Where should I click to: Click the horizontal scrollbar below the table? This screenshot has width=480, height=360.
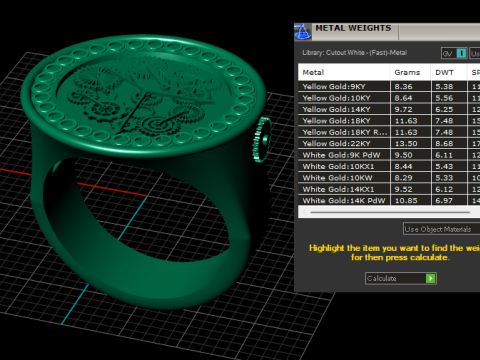(x=389, y=212)
